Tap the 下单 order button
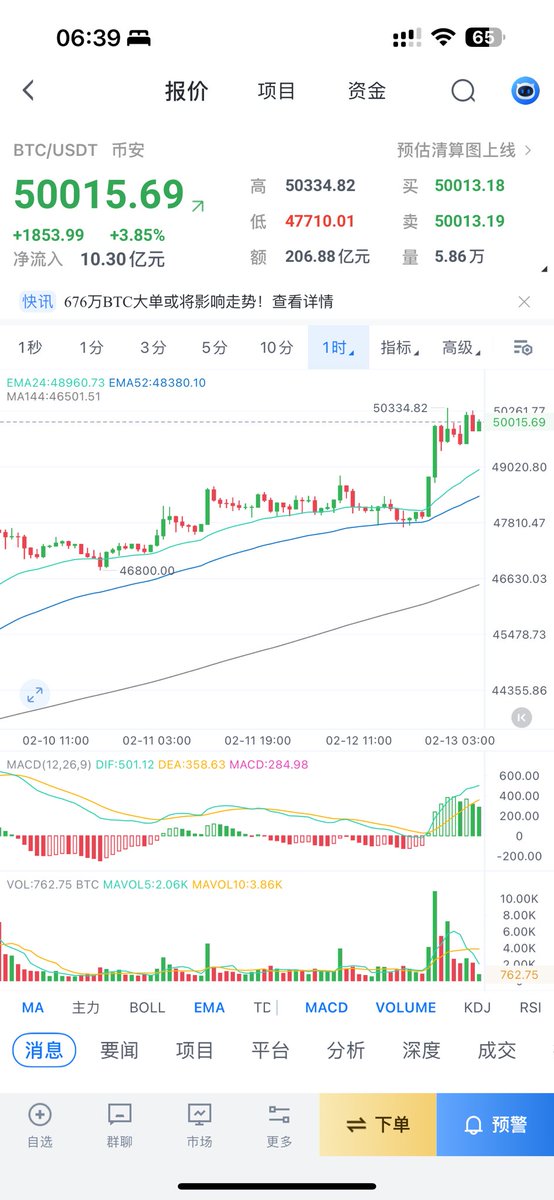This screenshot has height=1200, width=554. pos(378,1125)
